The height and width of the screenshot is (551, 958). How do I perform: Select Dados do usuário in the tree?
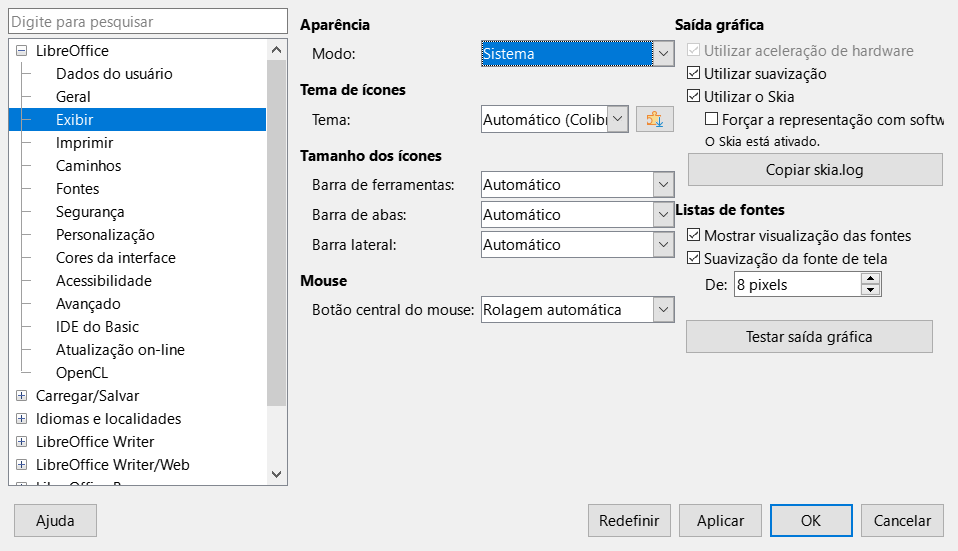114,73
